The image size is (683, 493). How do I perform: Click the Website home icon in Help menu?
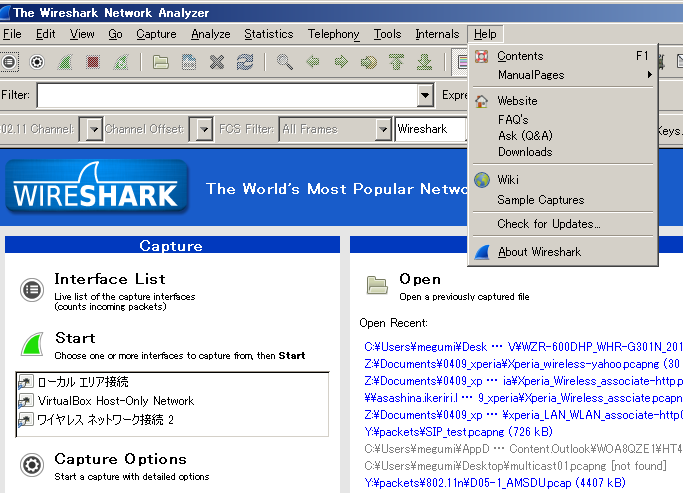click(x=481, y=101)
